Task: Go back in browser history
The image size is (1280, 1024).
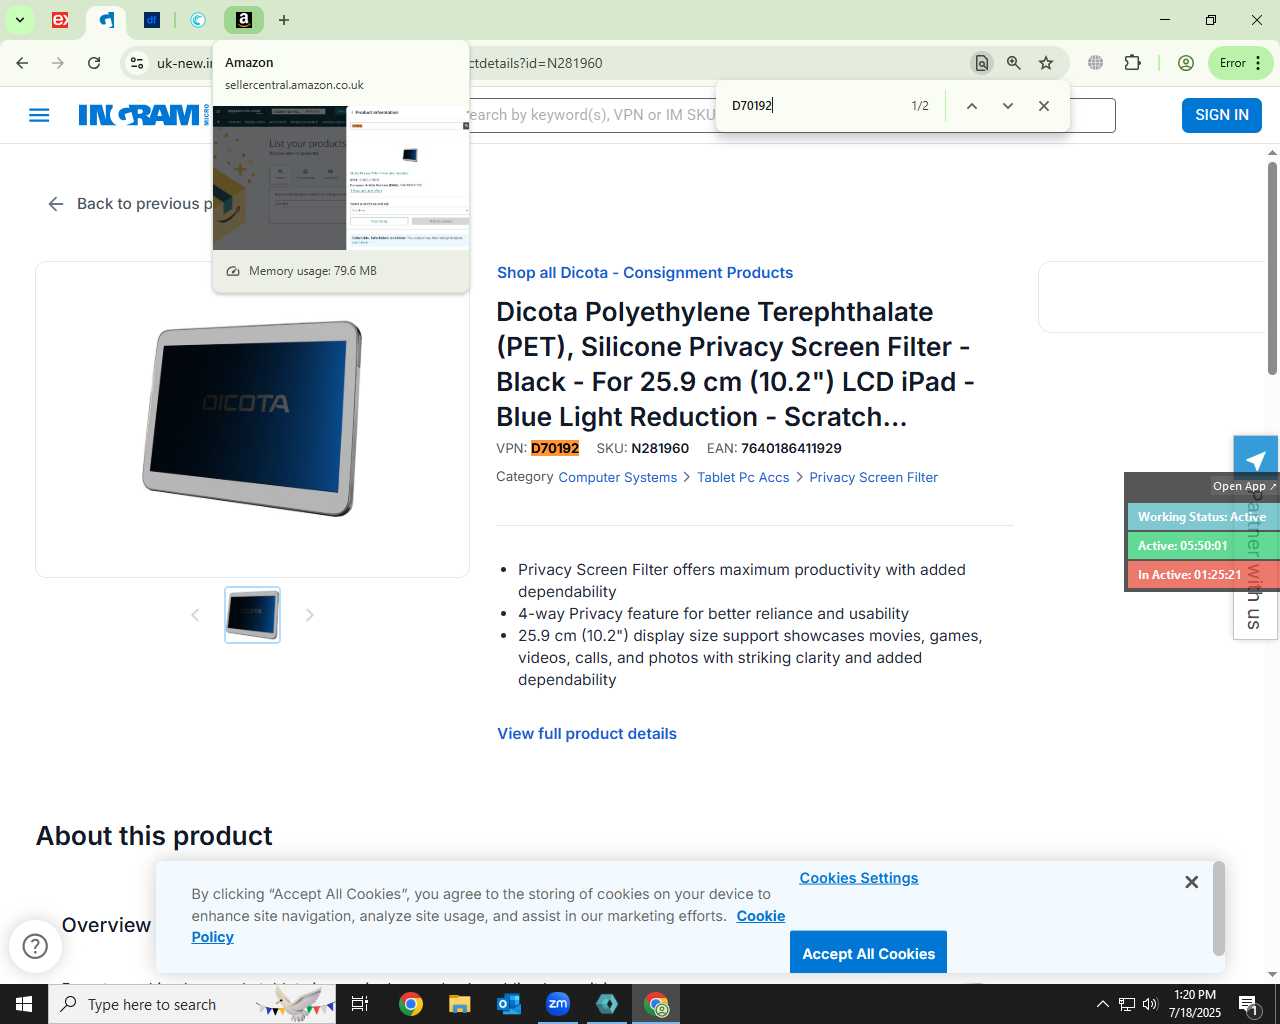Action: click(x=22, y=63)
